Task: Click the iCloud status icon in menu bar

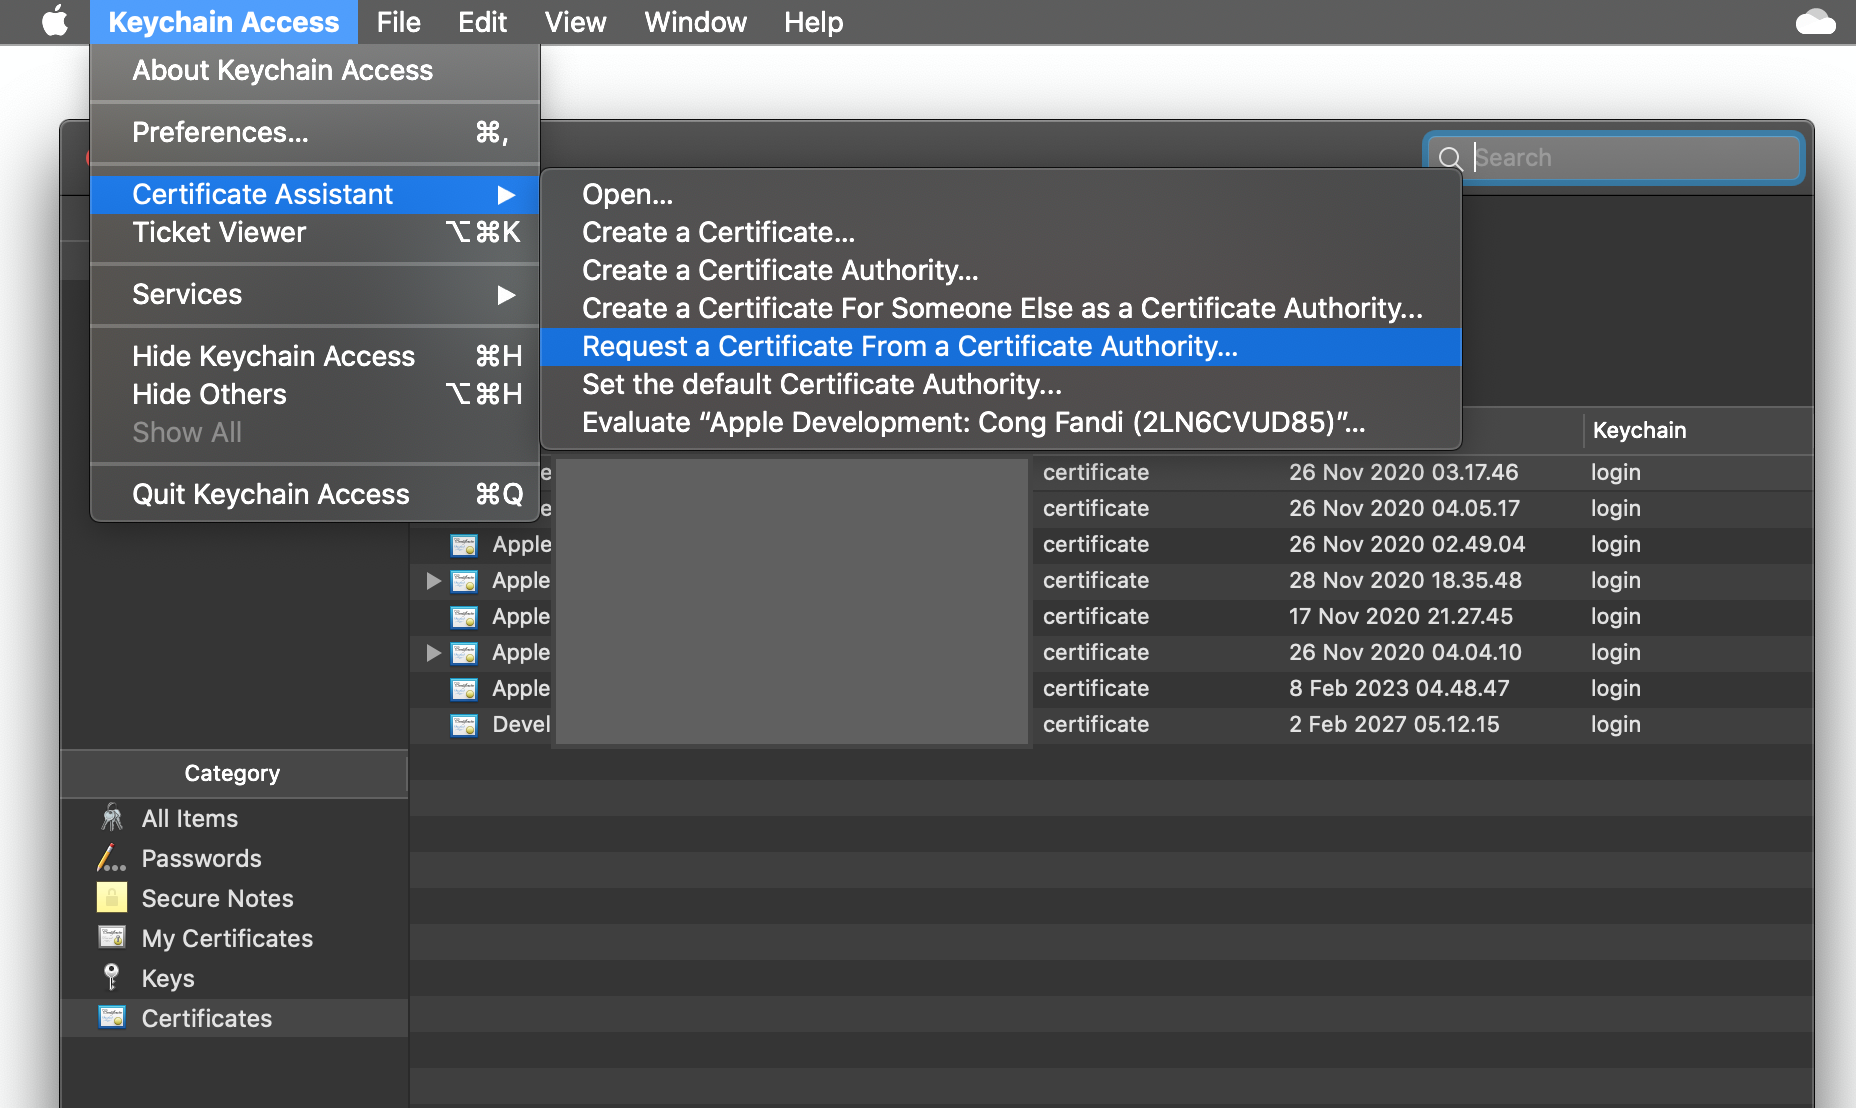Action: coord(1815,22)
